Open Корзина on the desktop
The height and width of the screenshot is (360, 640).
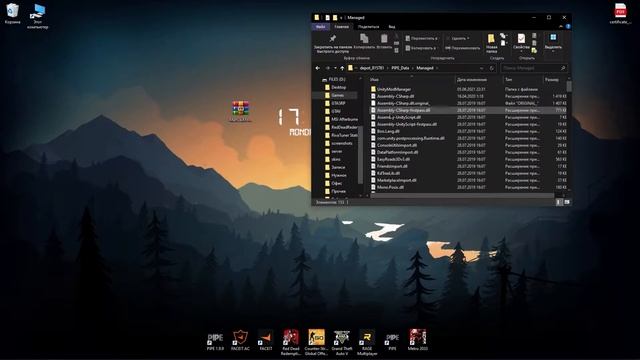click(x=12, y=13)
